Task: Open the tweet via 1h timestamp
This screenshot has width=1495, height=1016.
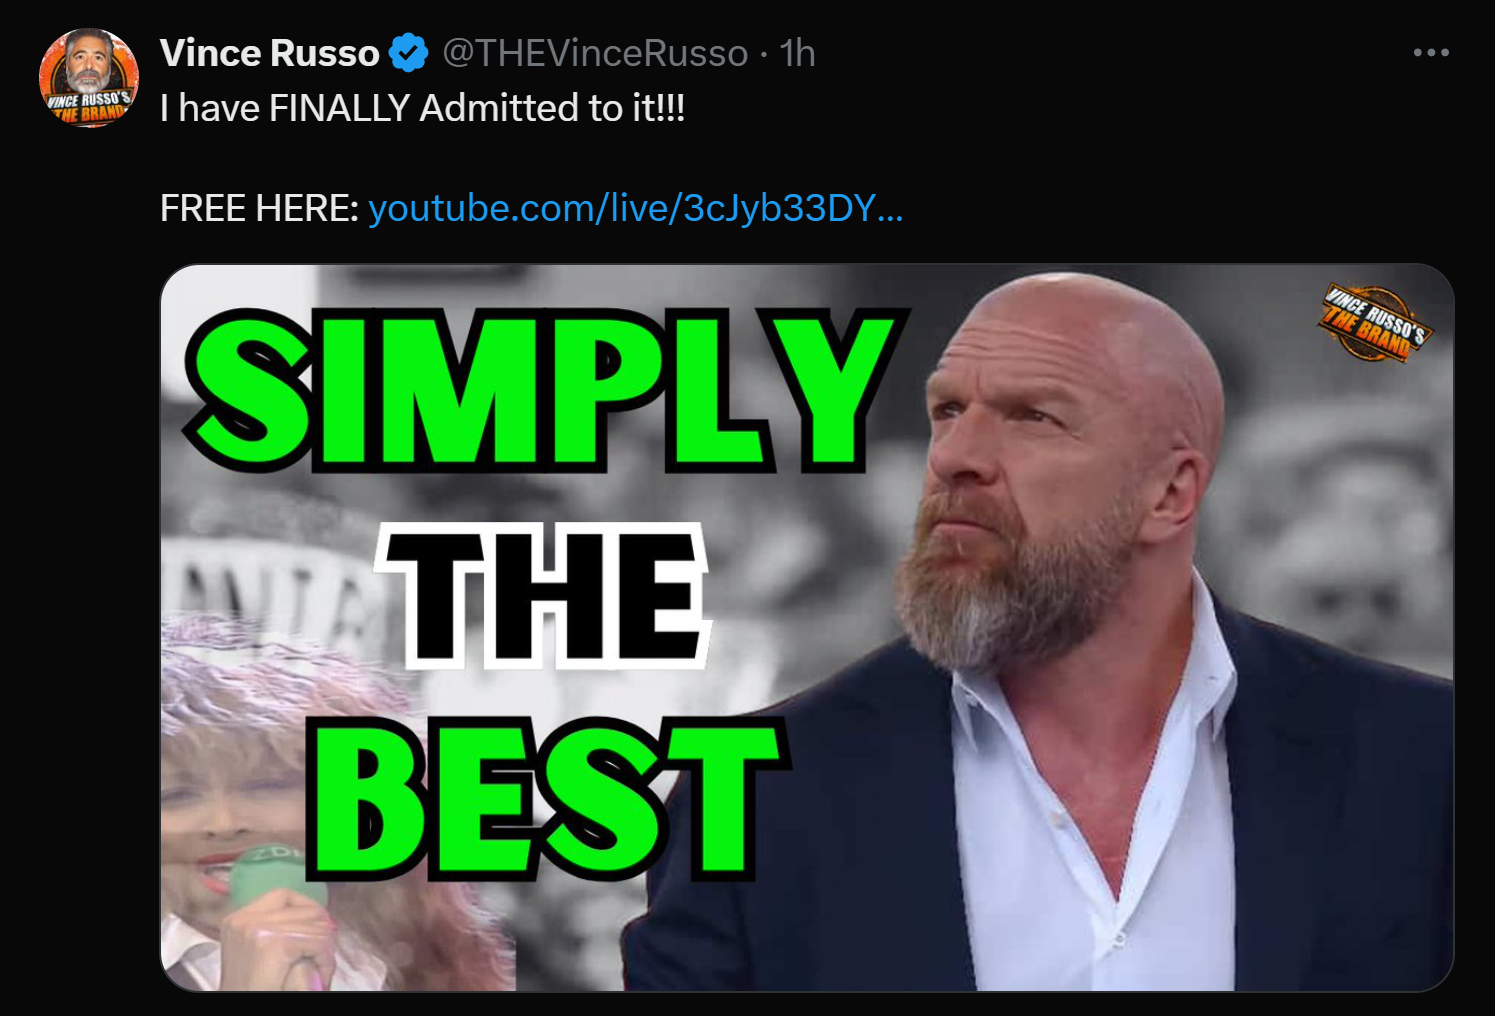Action: point(797,53)
